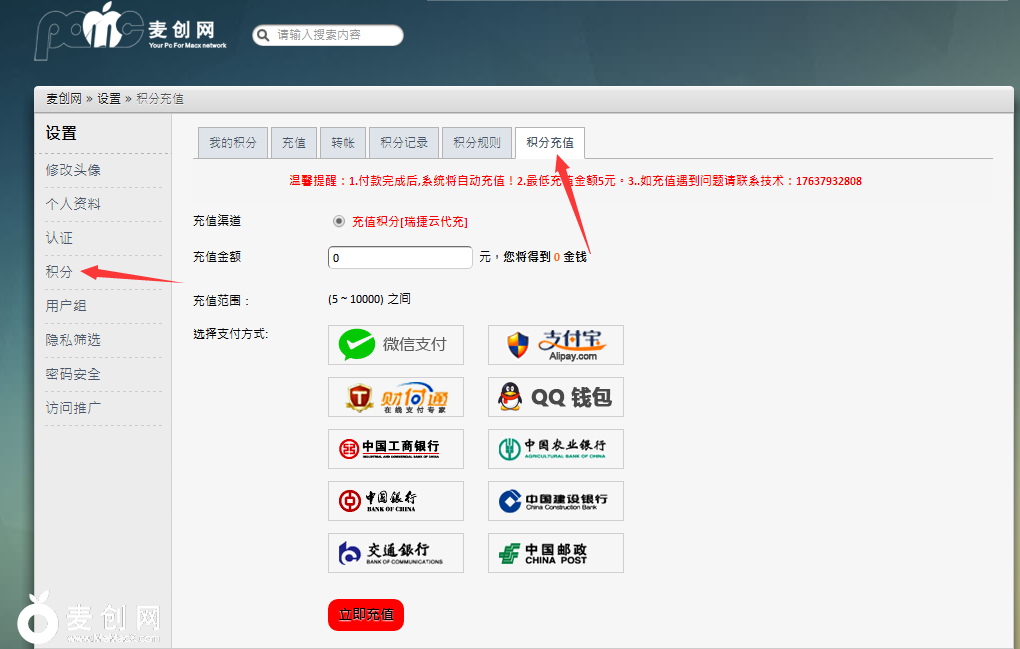
Task: Pick QQ Wallet payment method
Action: coord(555,397)
